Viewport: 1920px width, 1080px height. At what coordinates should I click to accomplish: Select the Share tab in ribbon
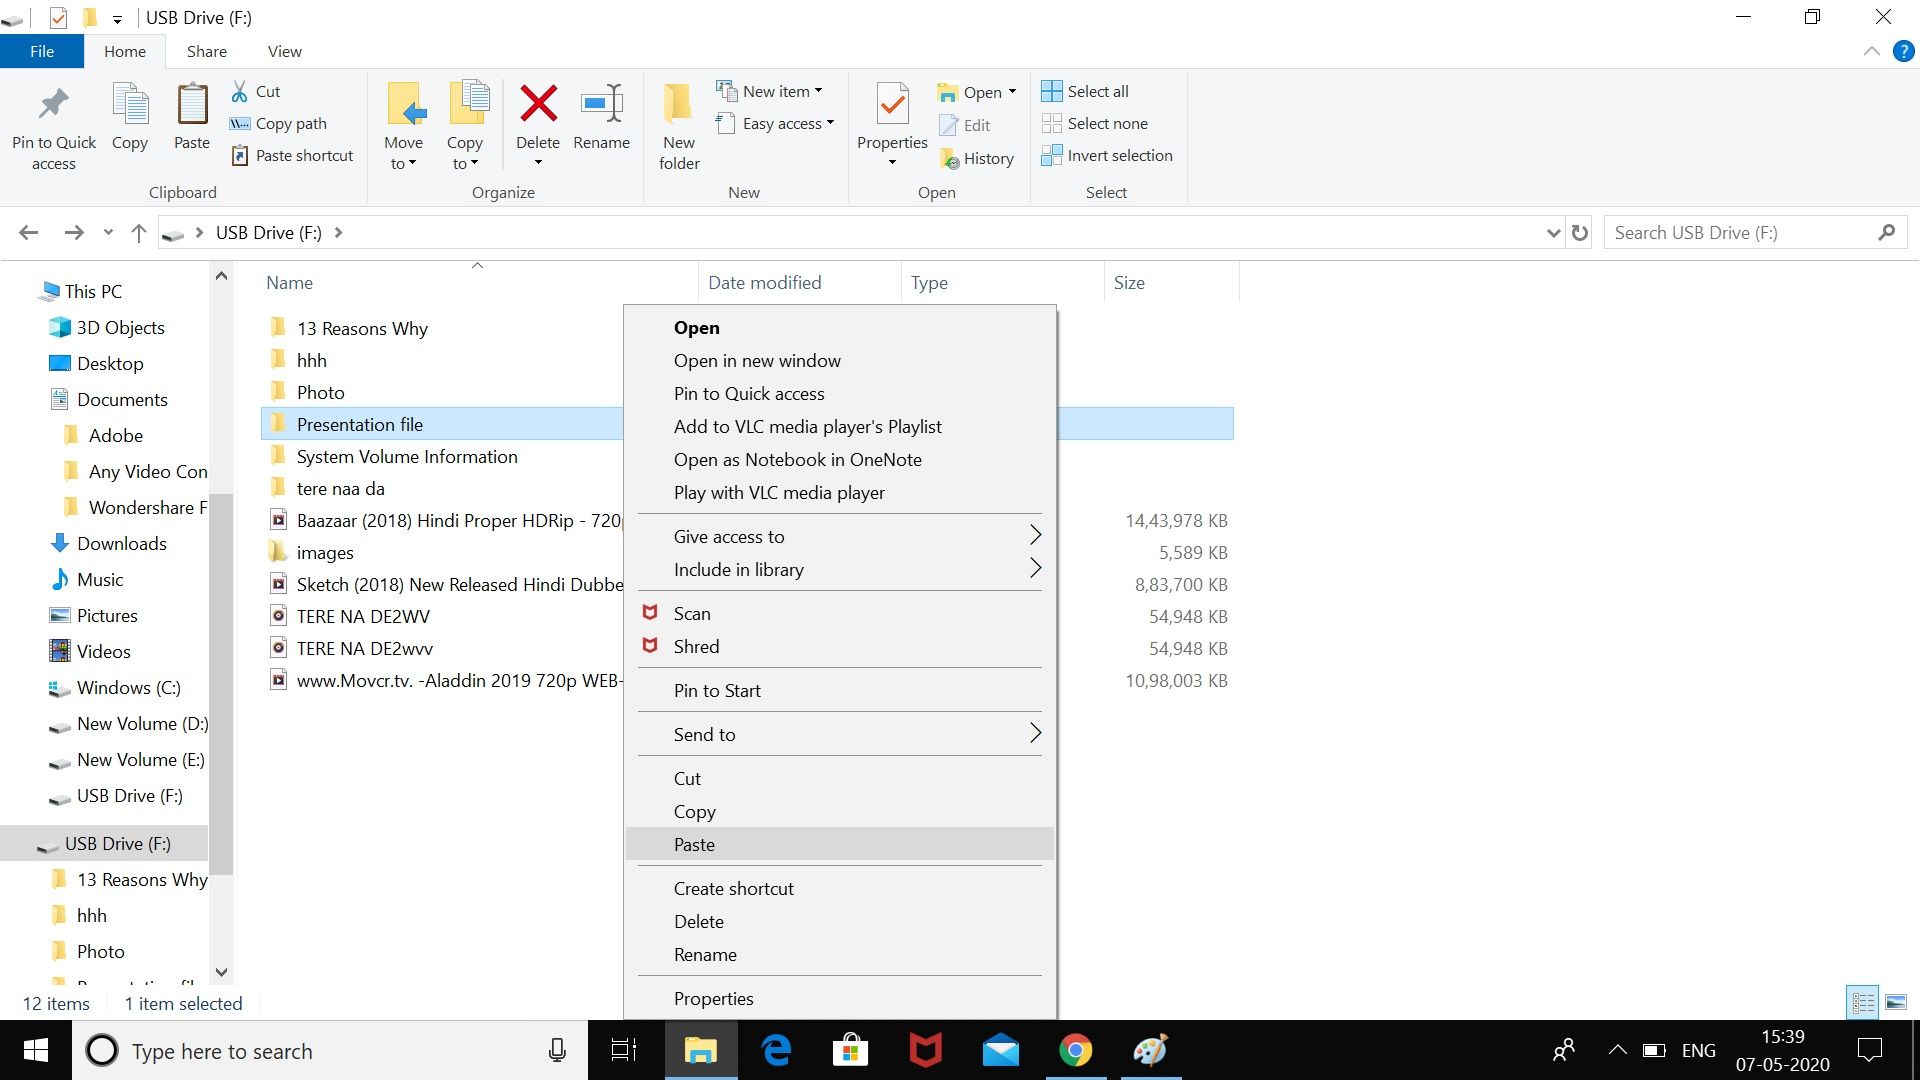coord(204,51)
